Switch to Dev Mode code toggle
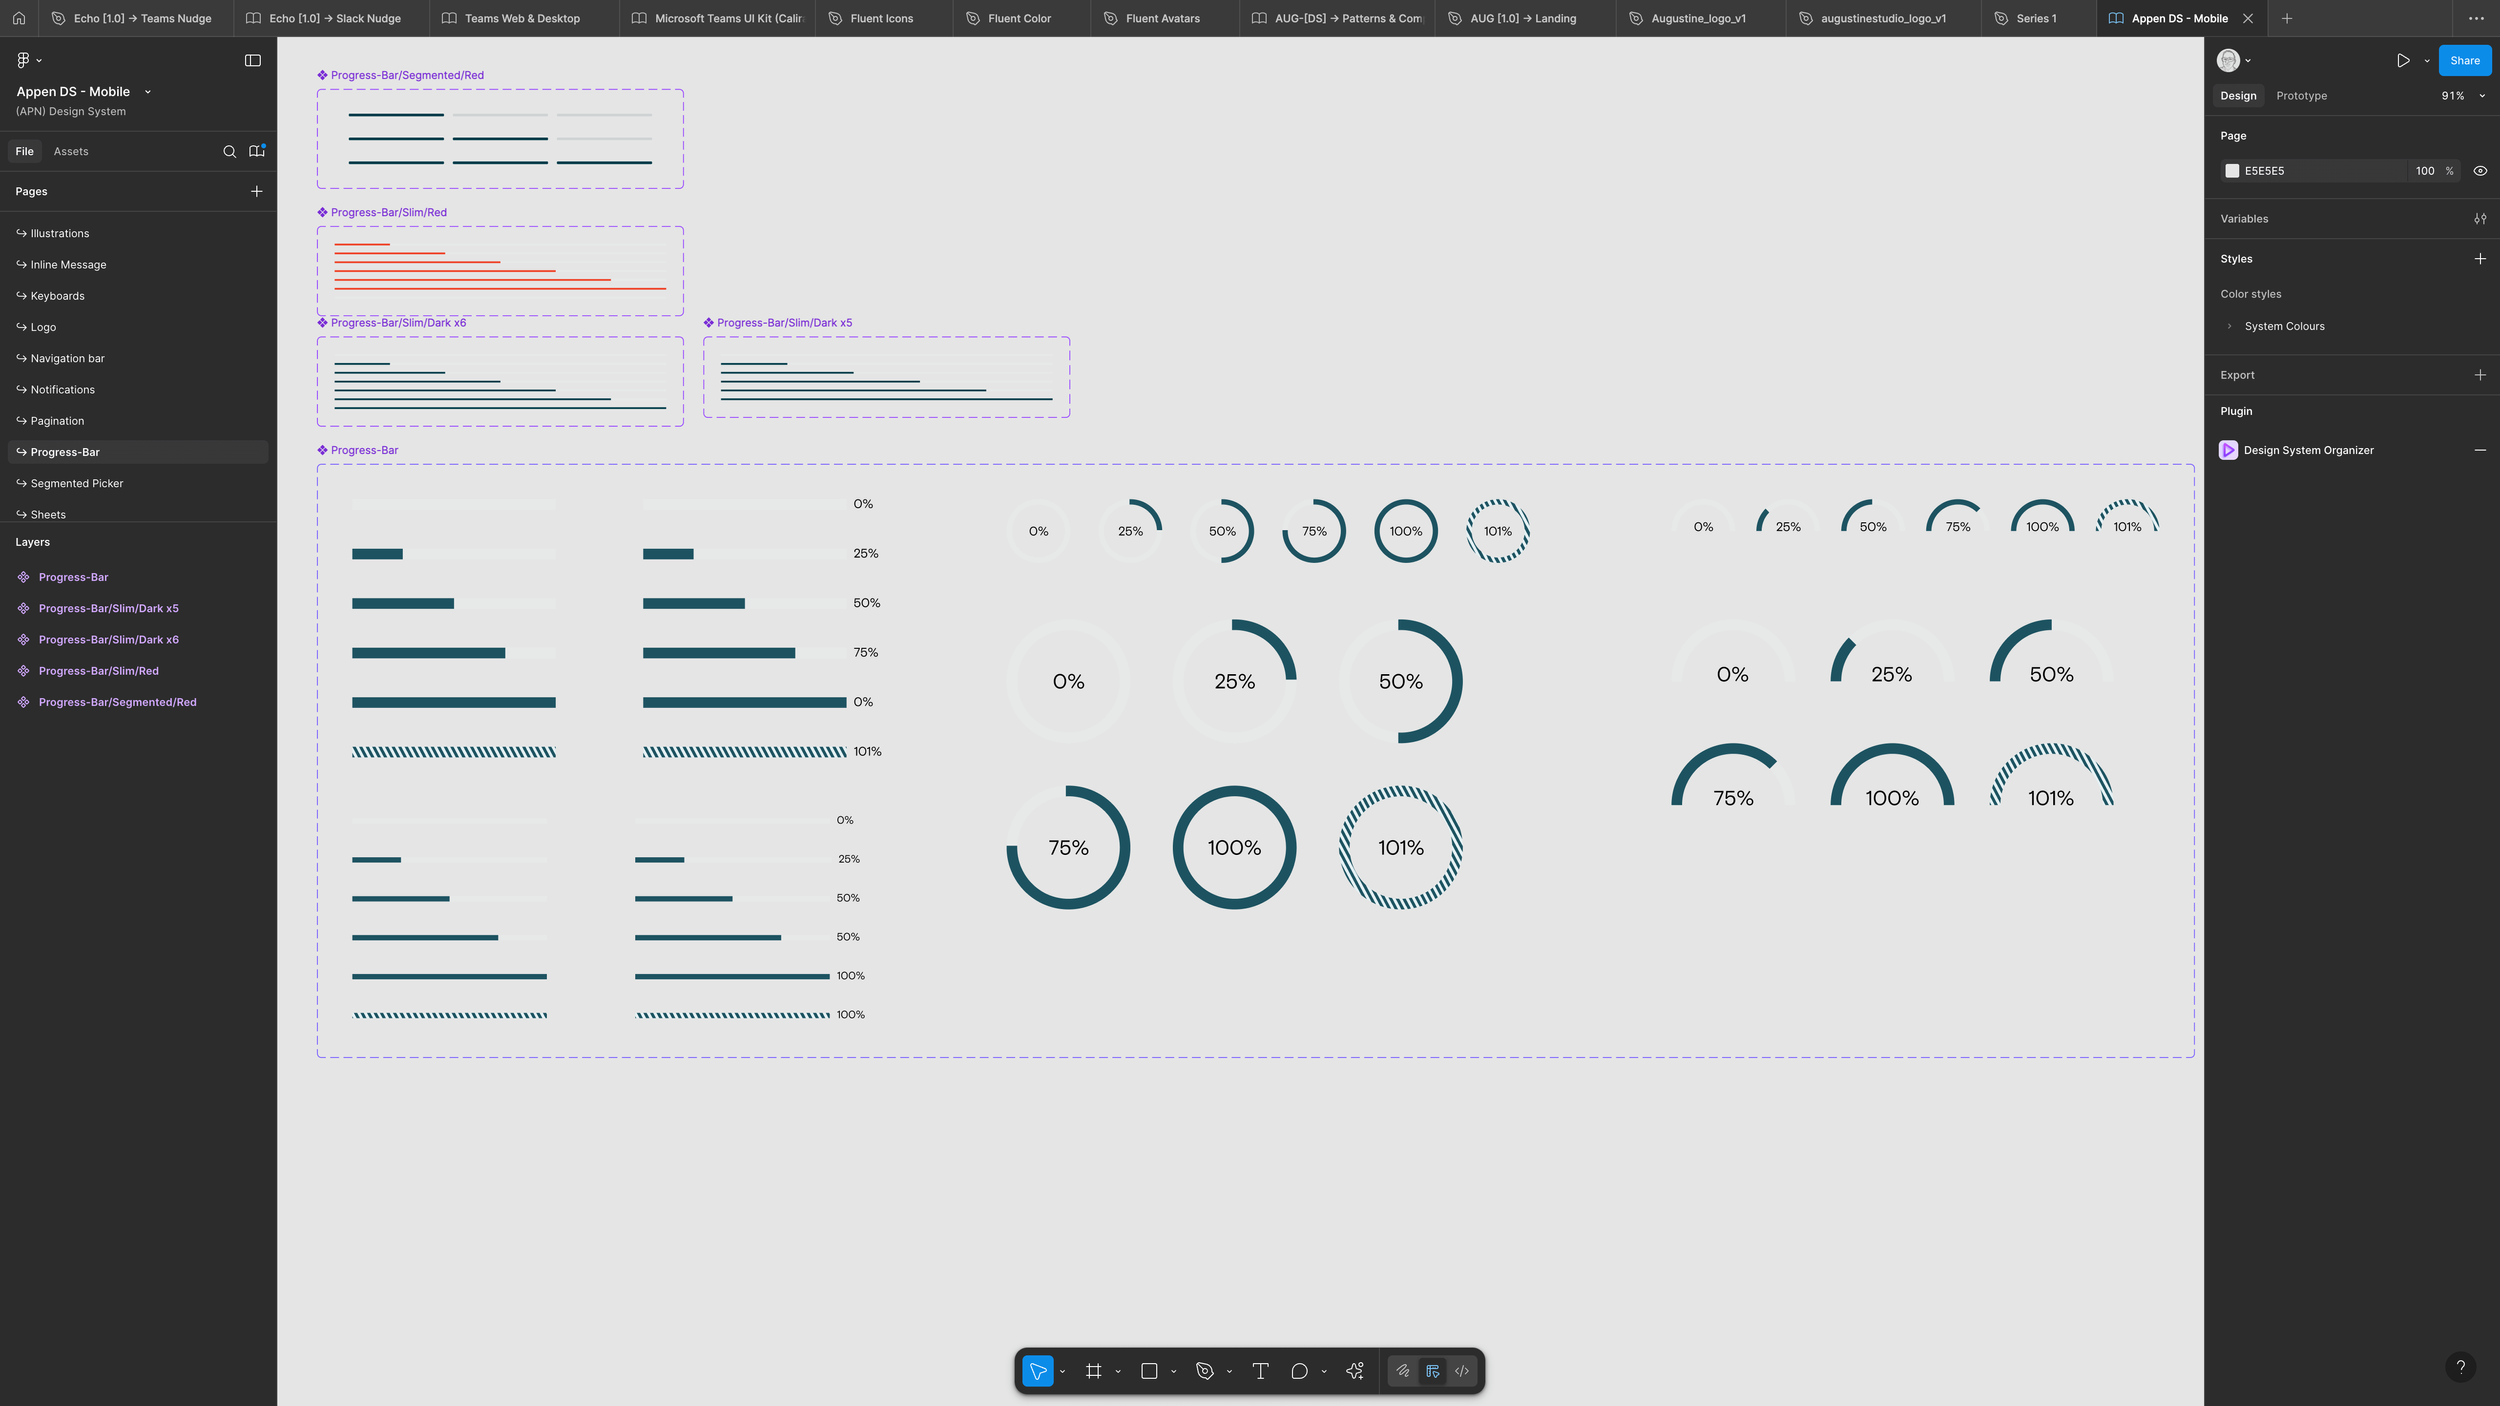Viewport: 2500px width, 1406px height. 1462,1371
